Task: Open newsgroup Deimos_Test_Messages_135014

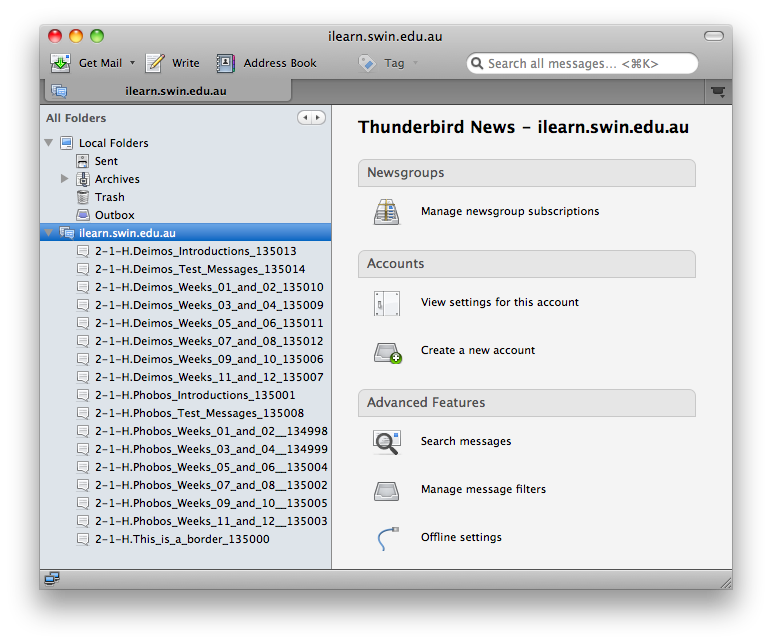Action: point(200,269)
